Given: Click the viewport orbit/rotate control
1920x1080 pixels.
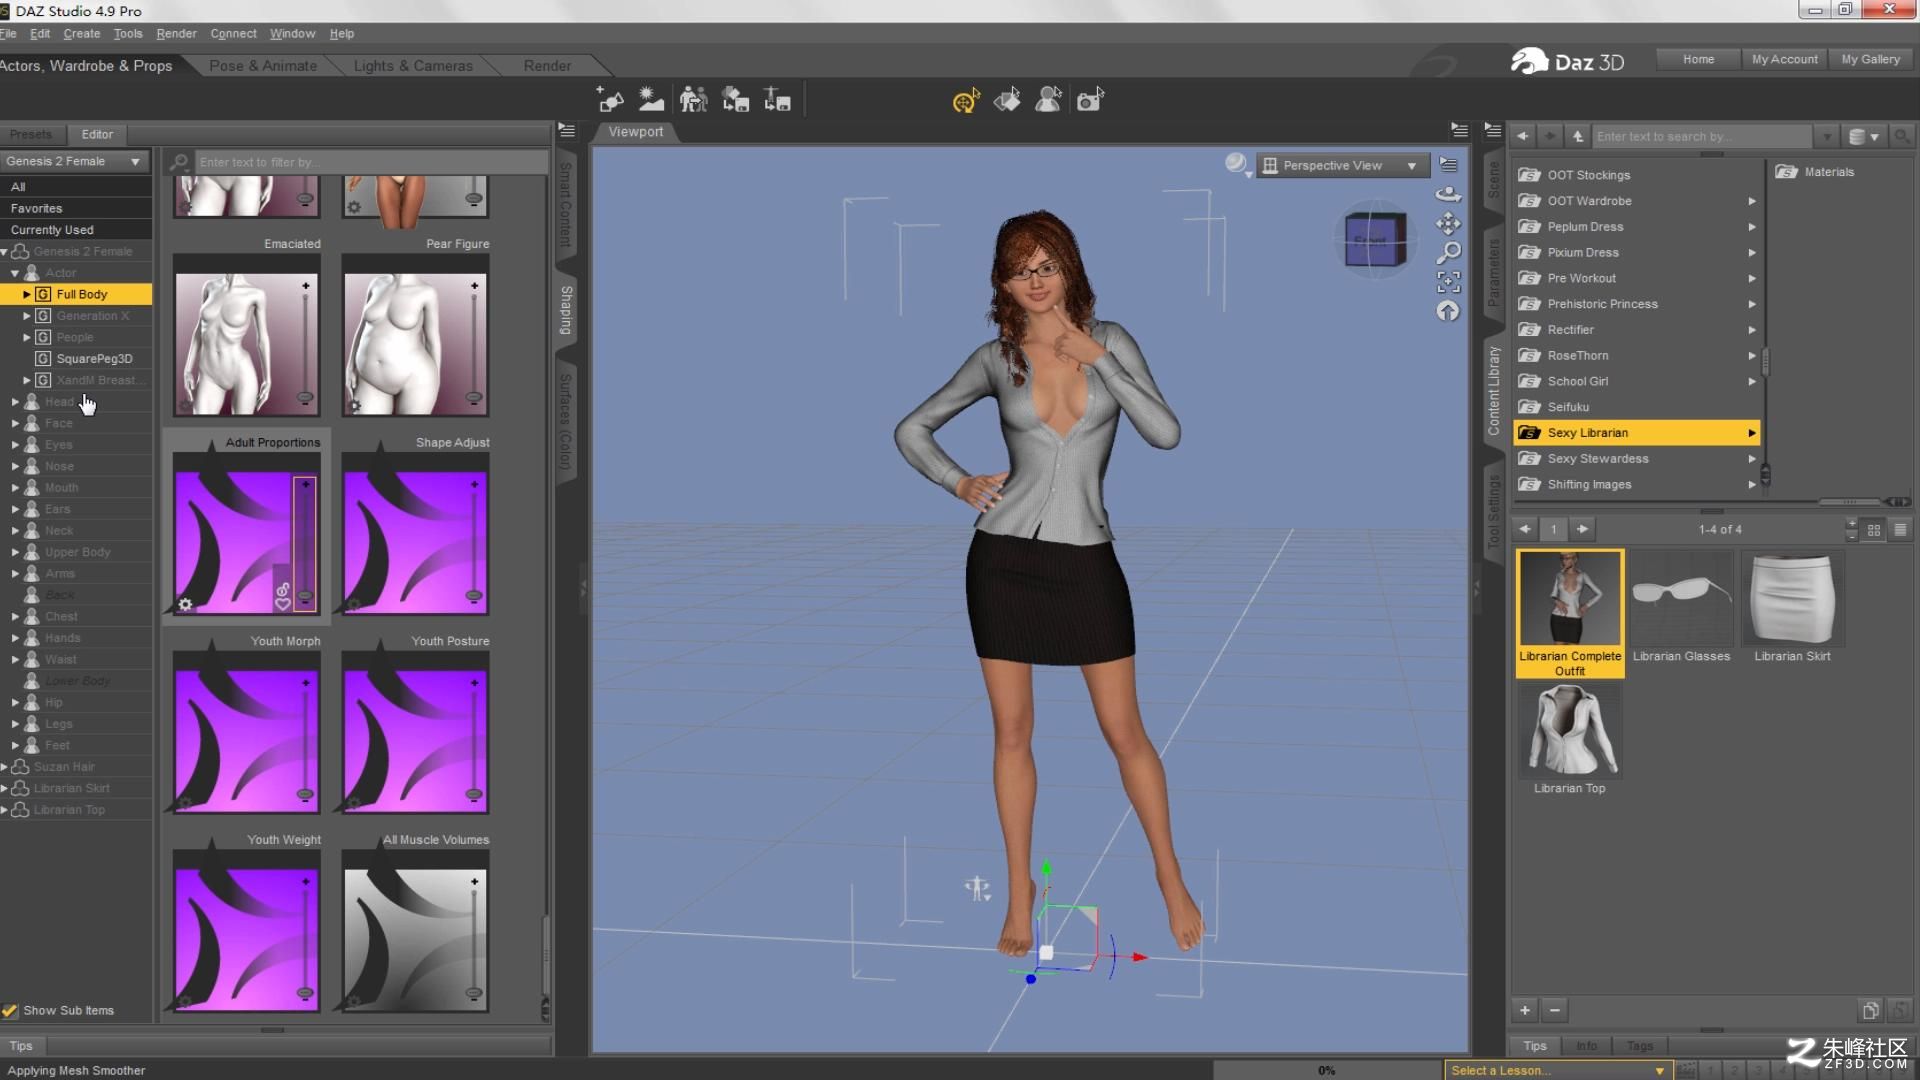Looking at the screenshot, I should tap(1448, 195).
